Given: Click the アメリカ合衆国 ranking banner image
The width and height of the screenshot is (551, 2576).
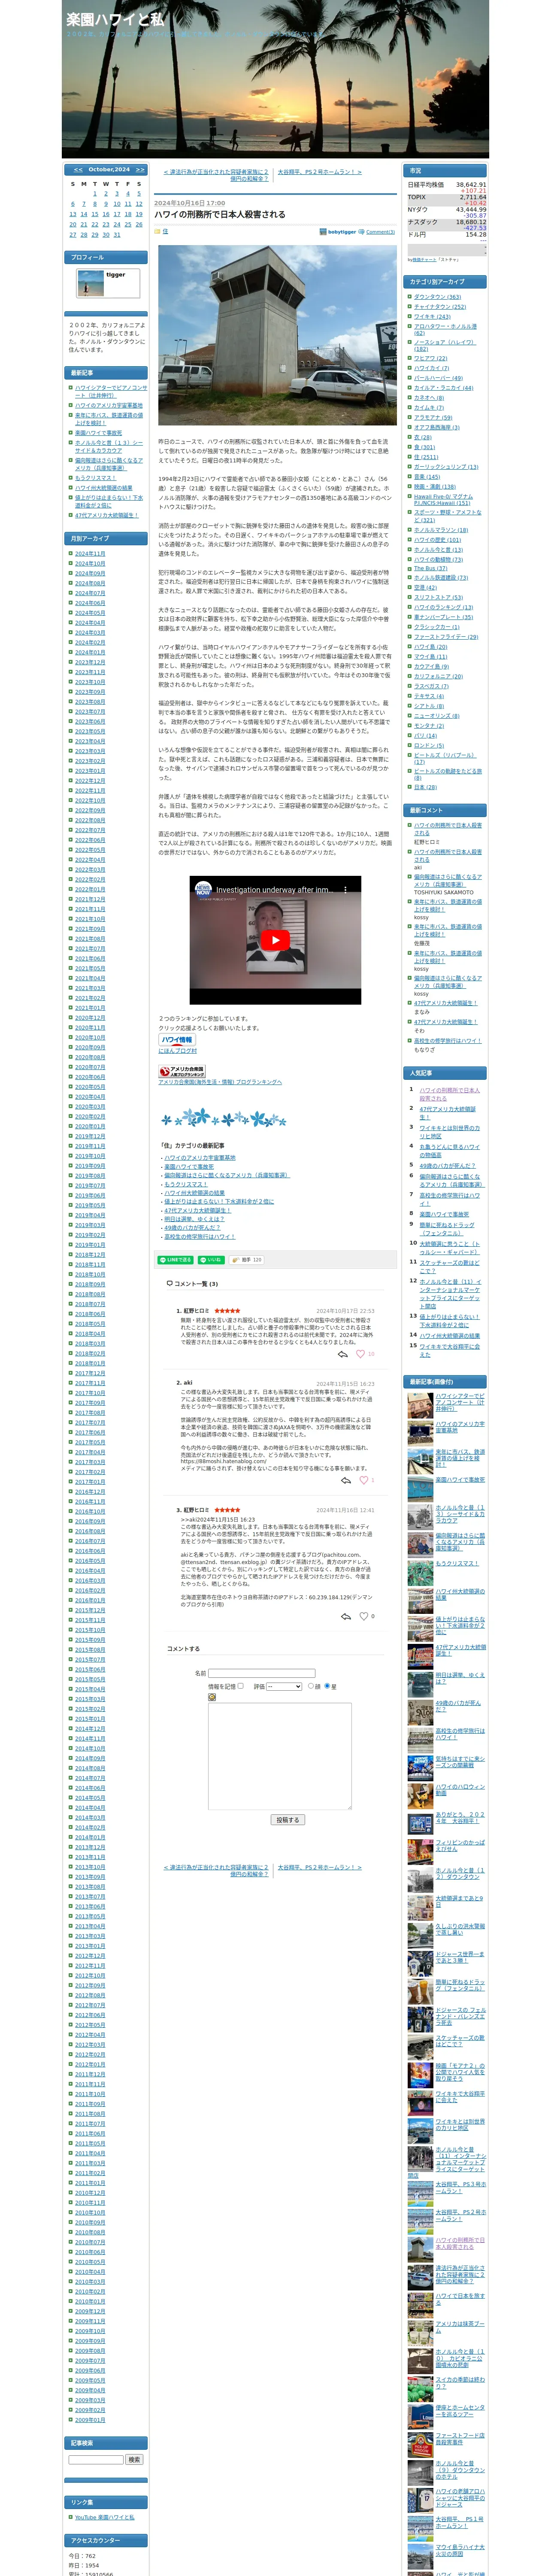Looking at the screenshot, I should [x=182, y=1072].
